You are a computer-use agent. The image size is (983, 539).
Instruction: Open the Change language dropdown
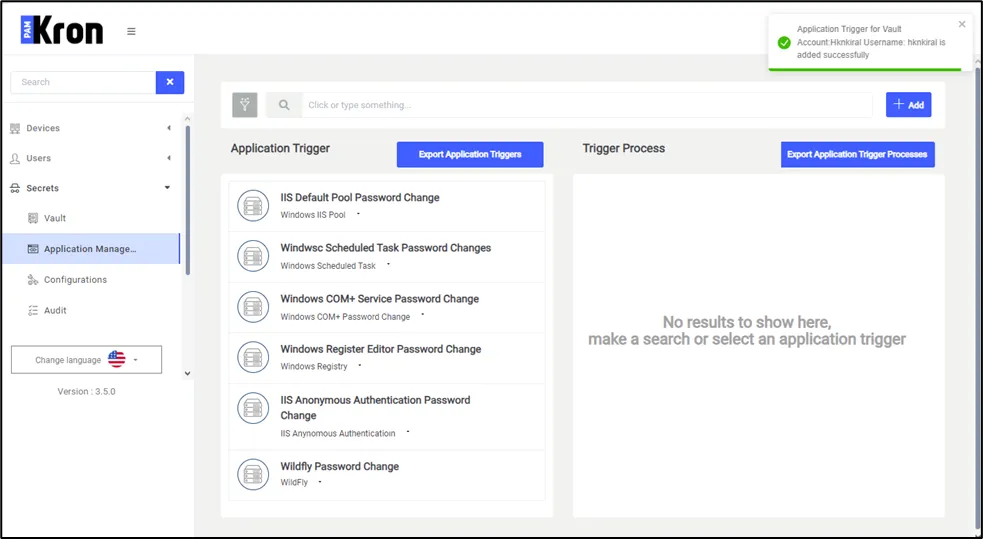(87, 360)
